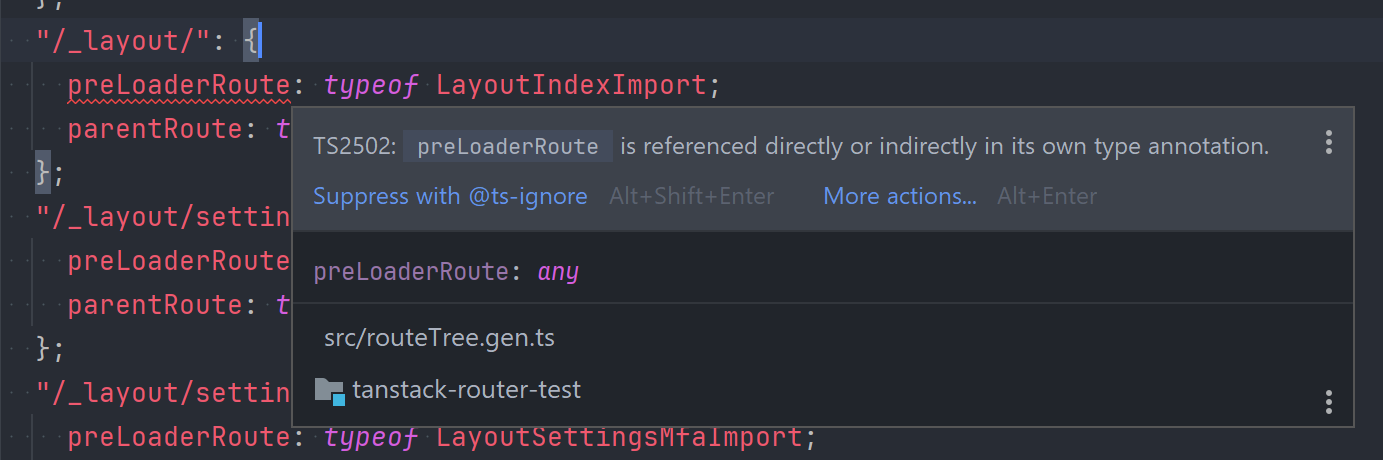1383x460 pixels.
Task: Click the LayoutSettingsMfaImport identifier
Action: coord(619,437)
